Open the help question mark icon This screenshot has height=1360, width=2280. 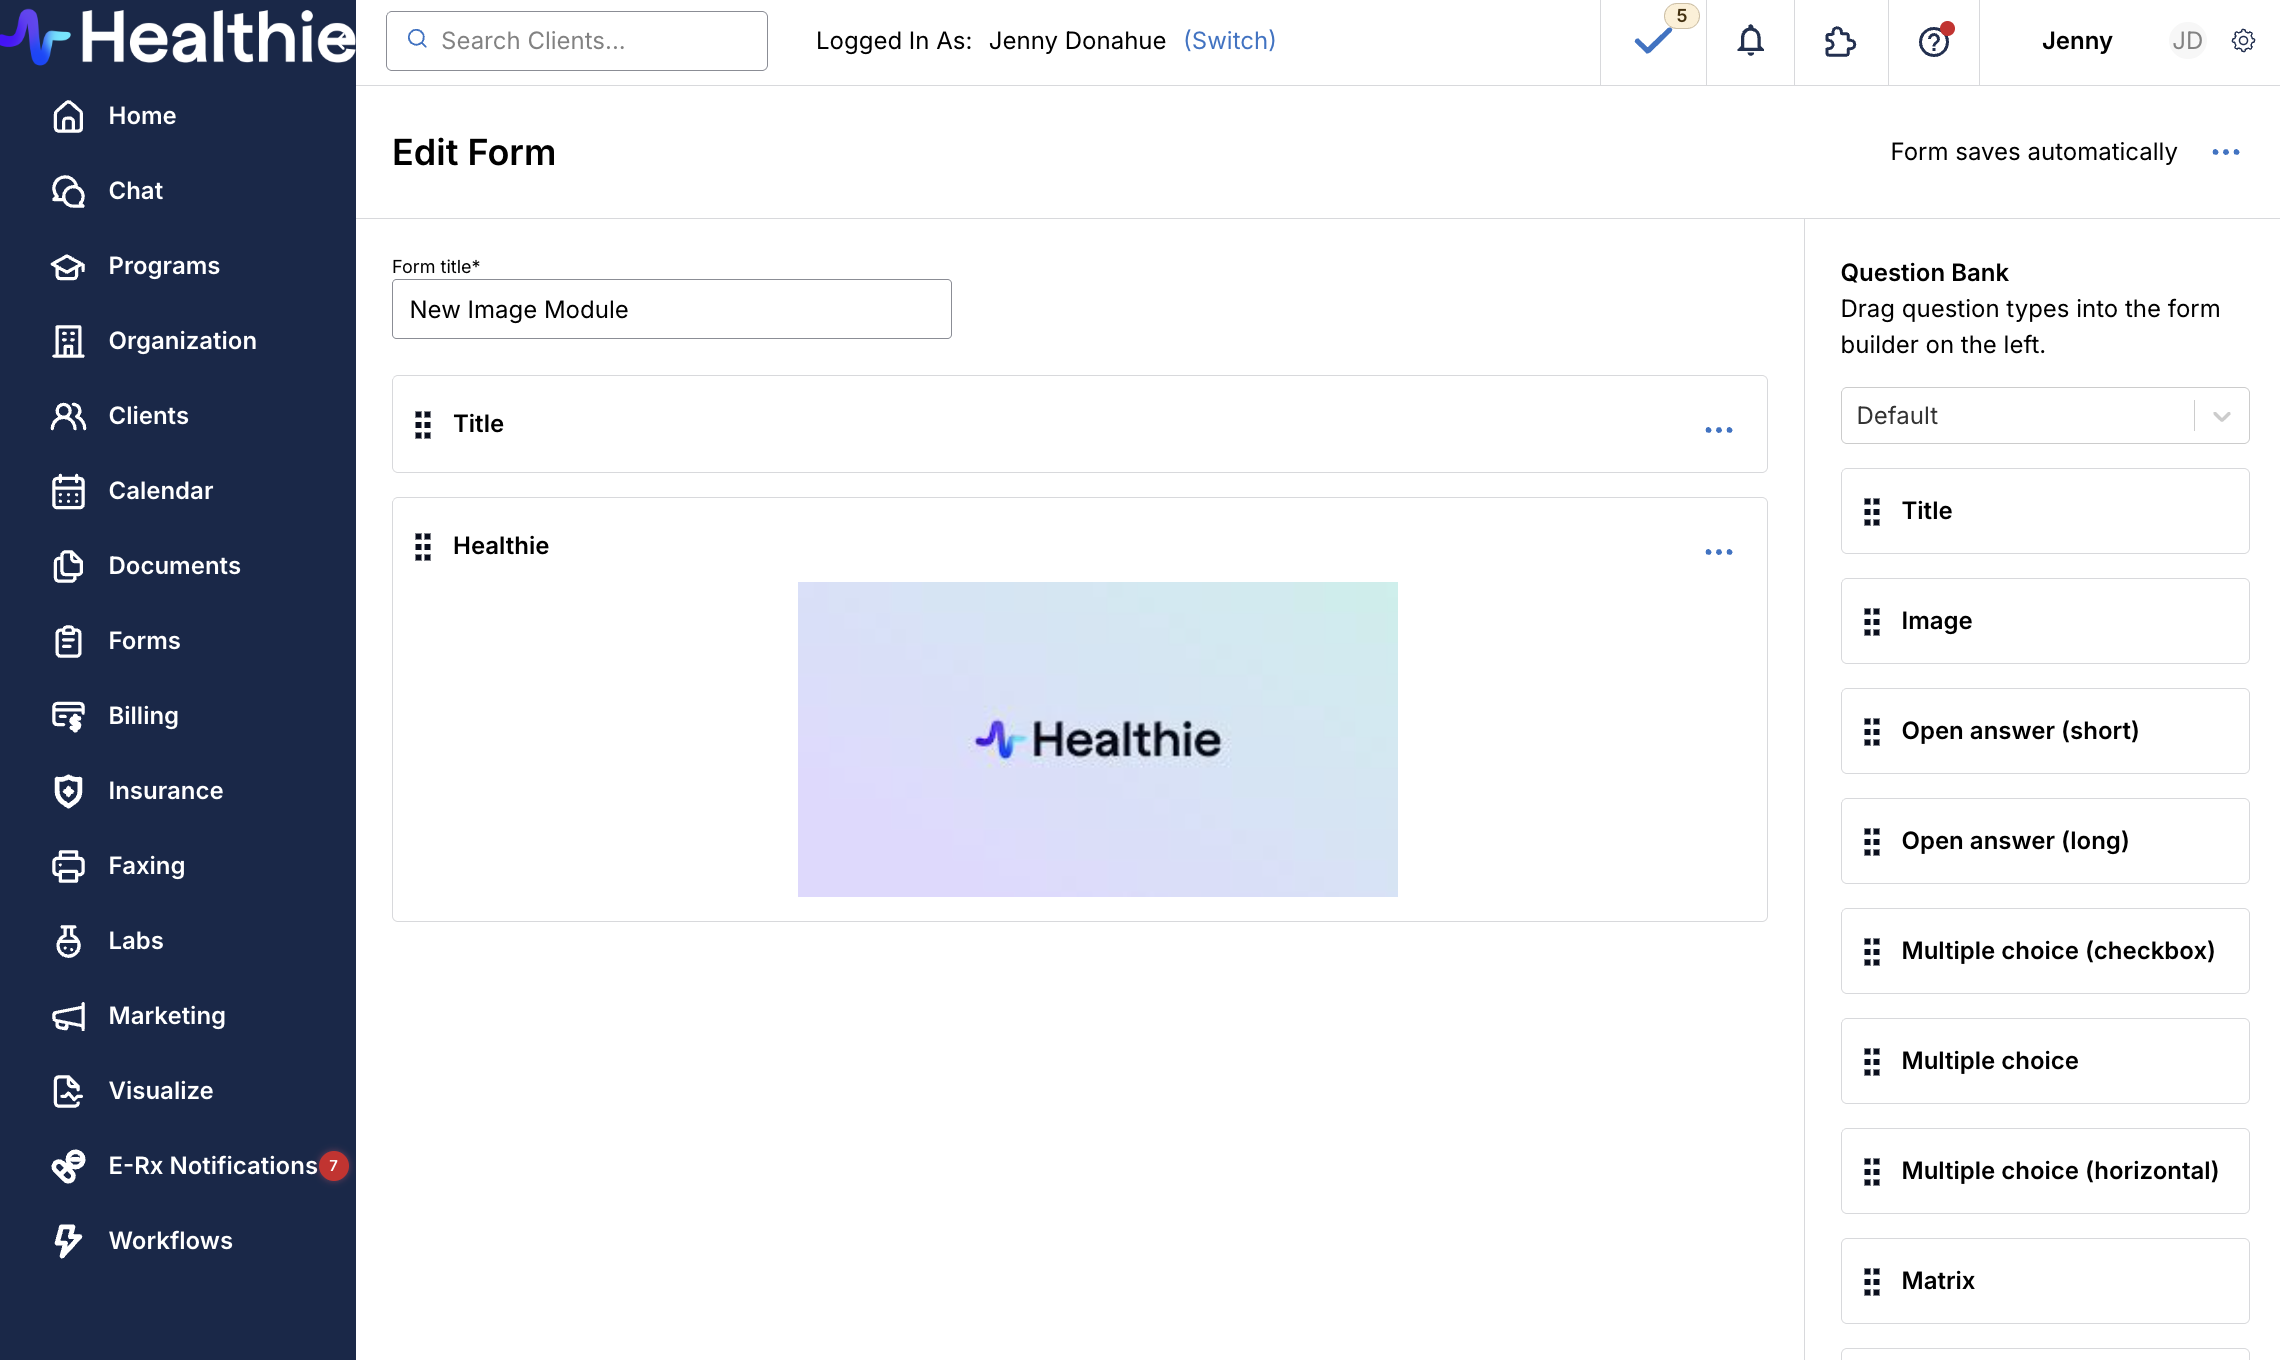click(x=1933, y=42)
